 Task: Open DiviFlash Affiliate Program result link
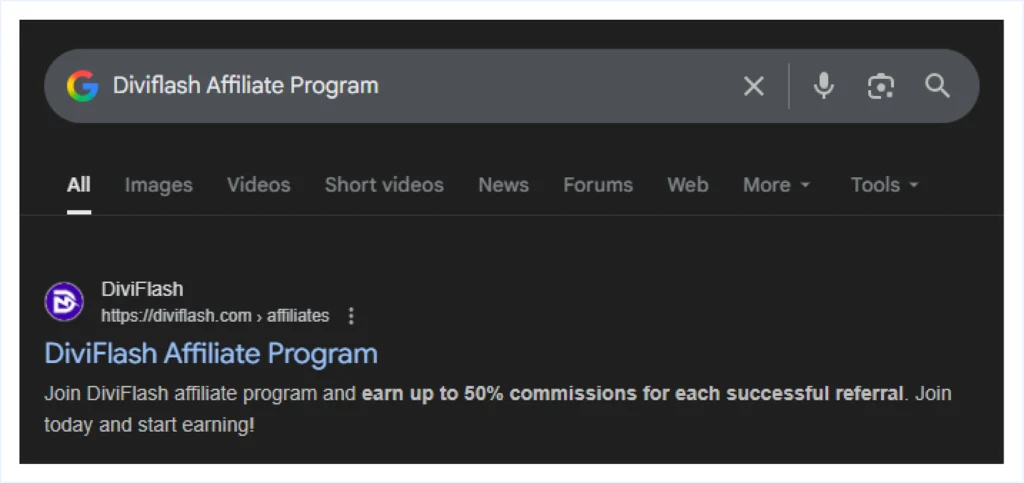point(211,354)
